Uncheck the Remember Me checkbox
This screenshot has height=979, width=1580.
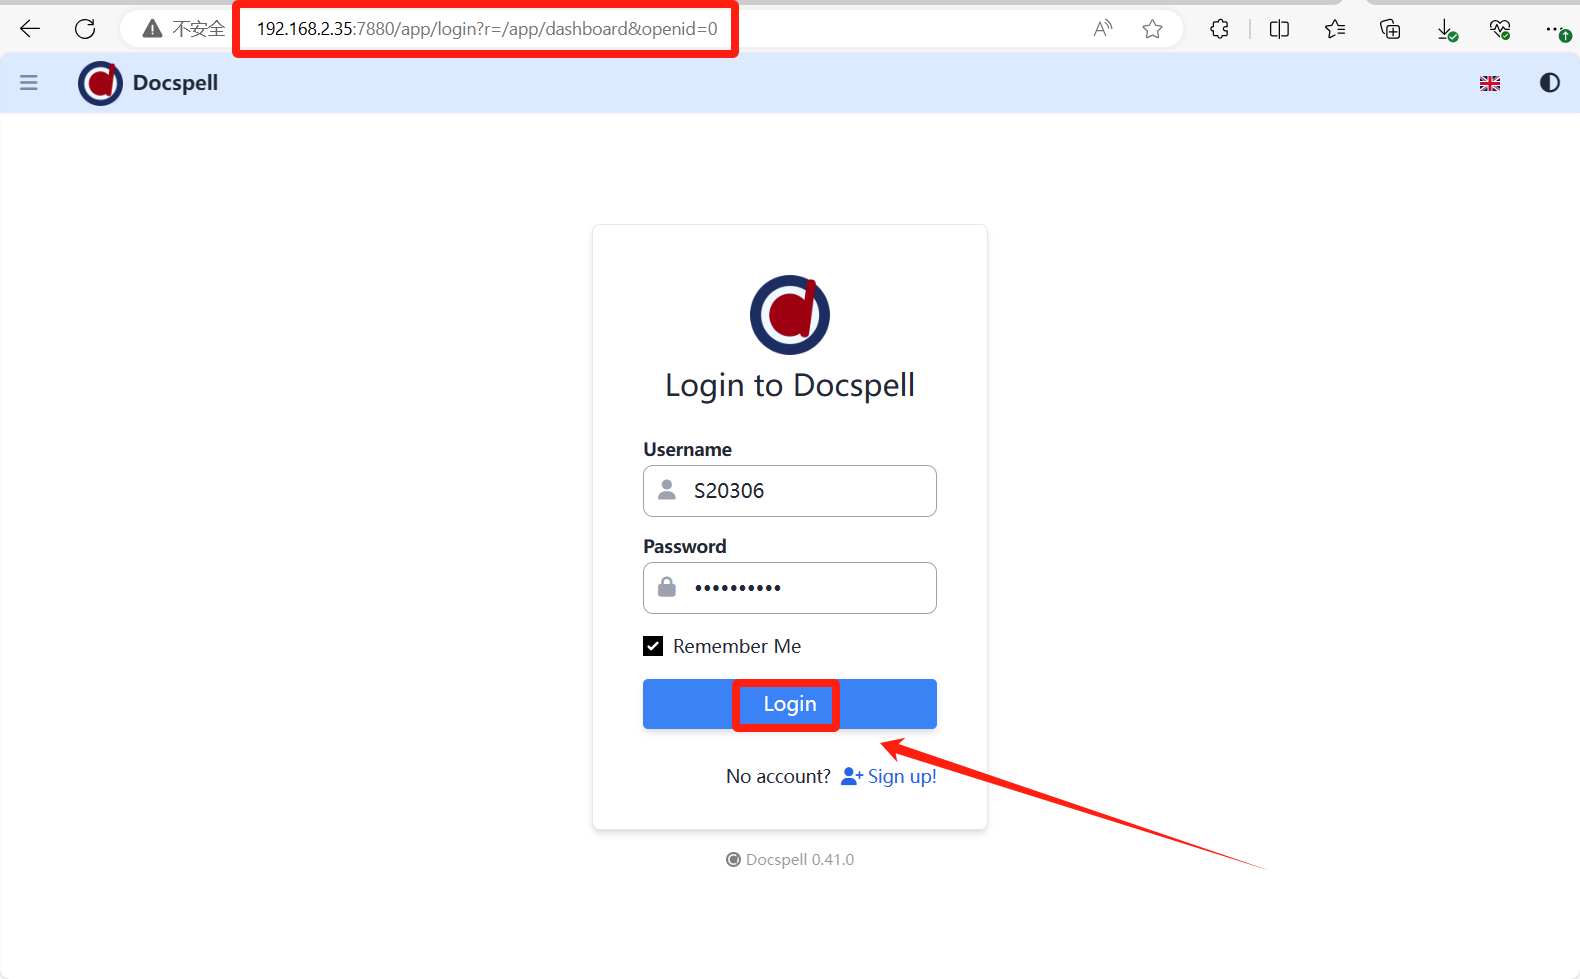[653, 647]
